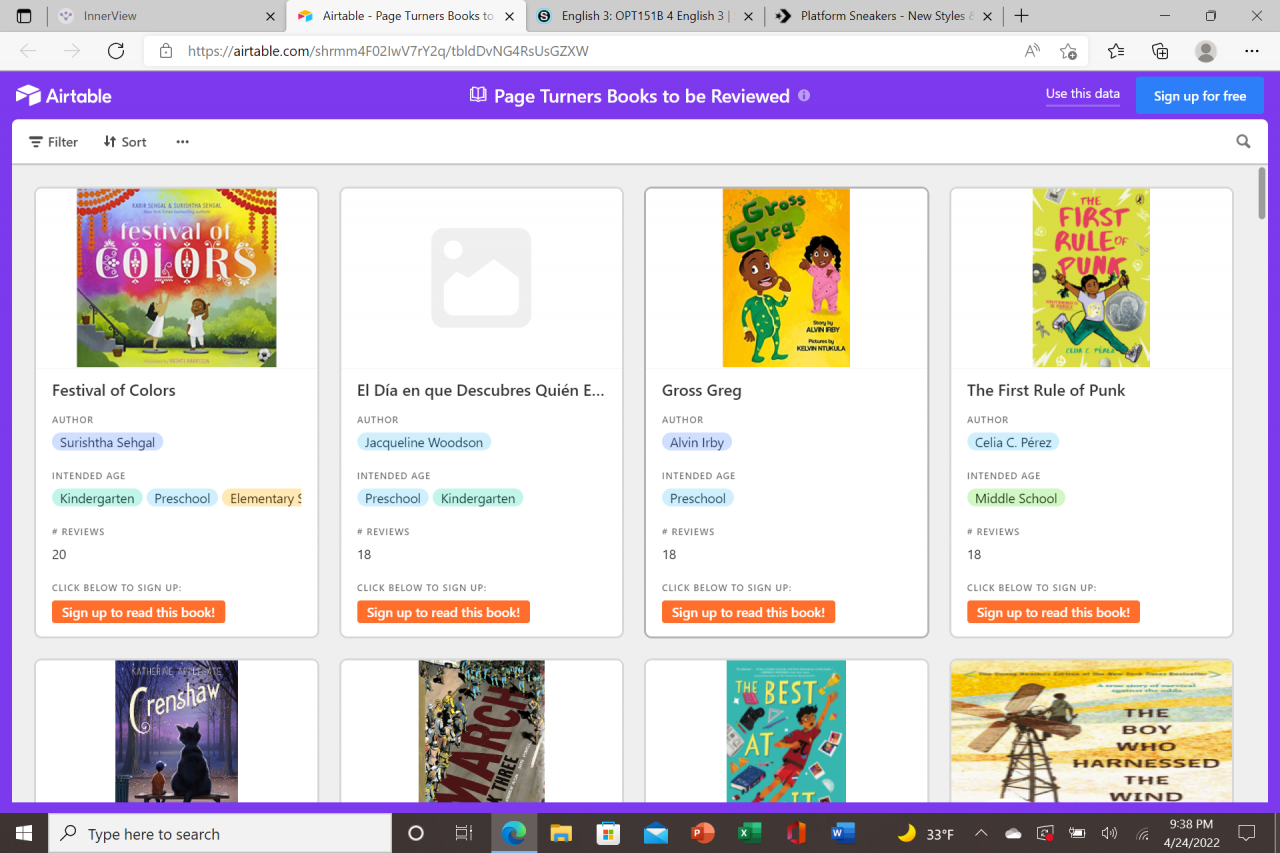Click the Middle School age tag
This screenshot has height=853, width=1280.
(x=1016, y=498)
